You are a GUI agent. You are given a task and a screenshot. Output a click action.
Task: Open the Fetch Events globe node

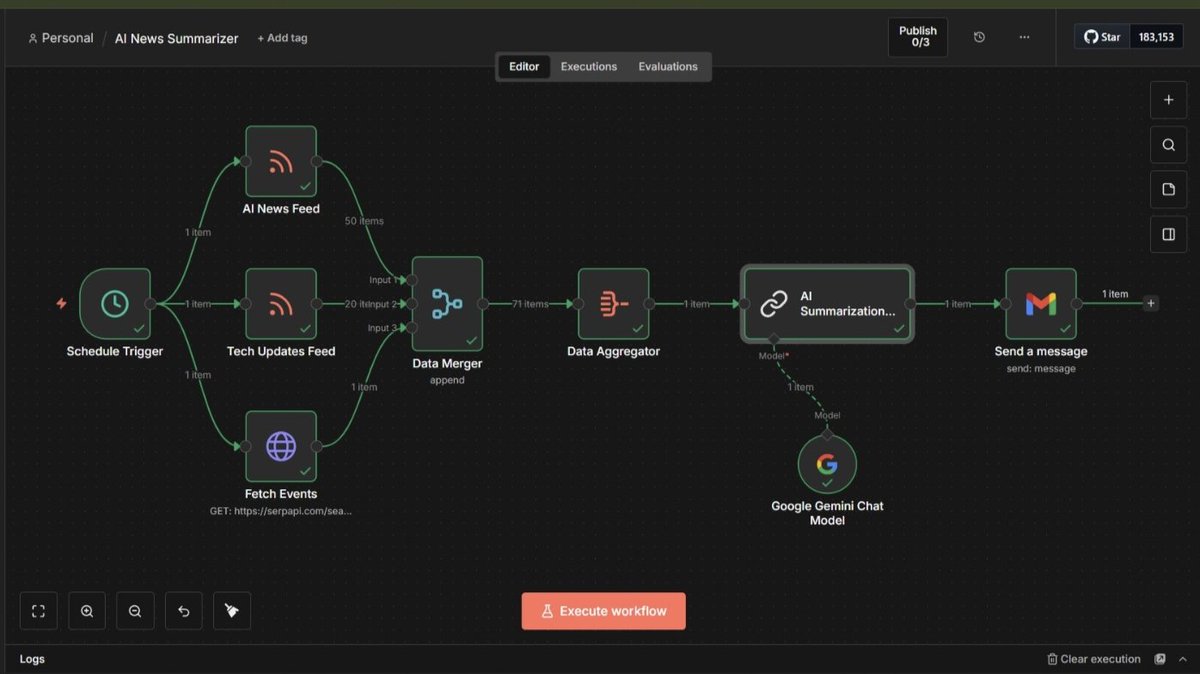pos(281,446)
